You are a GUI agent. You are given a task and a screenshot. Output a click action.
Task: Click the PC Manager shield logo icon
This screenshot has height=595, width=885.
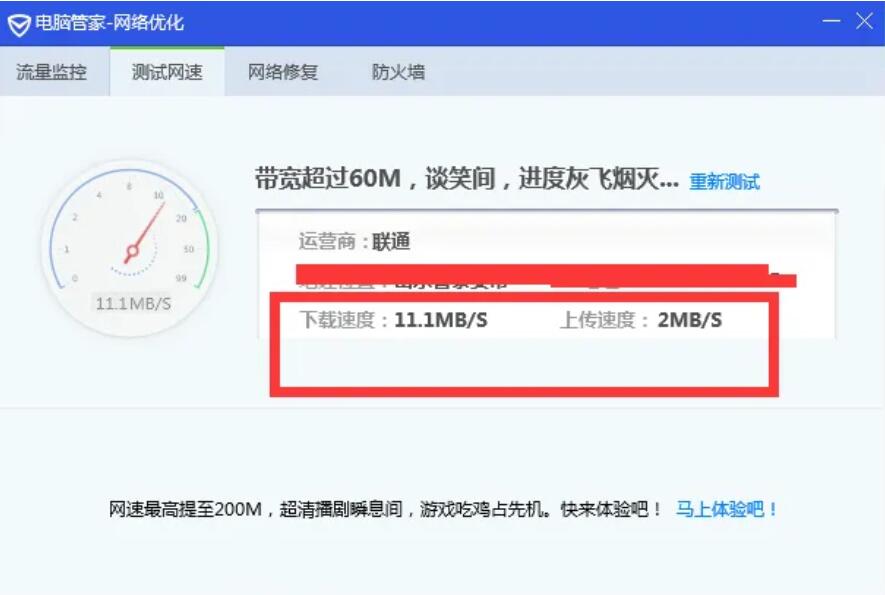19,25
